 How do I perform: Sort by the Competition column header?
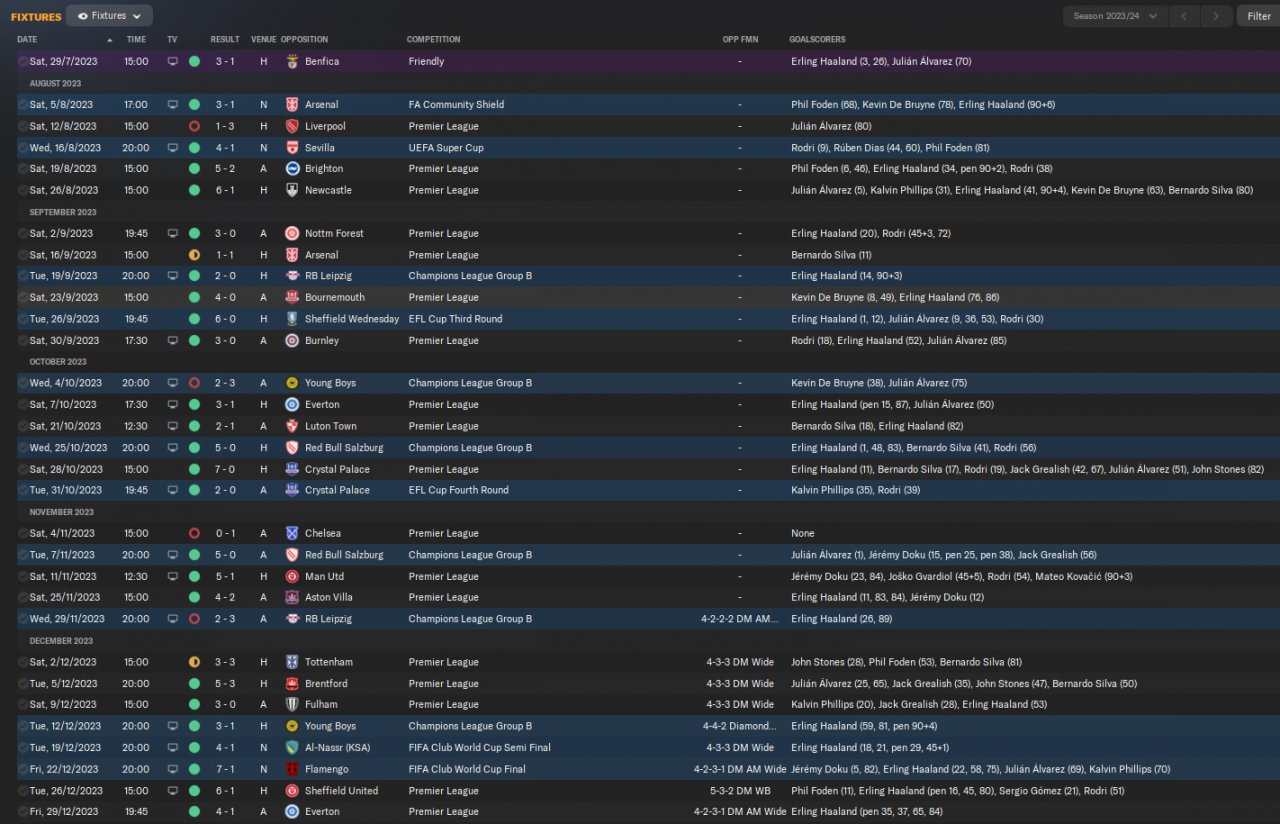433,39
